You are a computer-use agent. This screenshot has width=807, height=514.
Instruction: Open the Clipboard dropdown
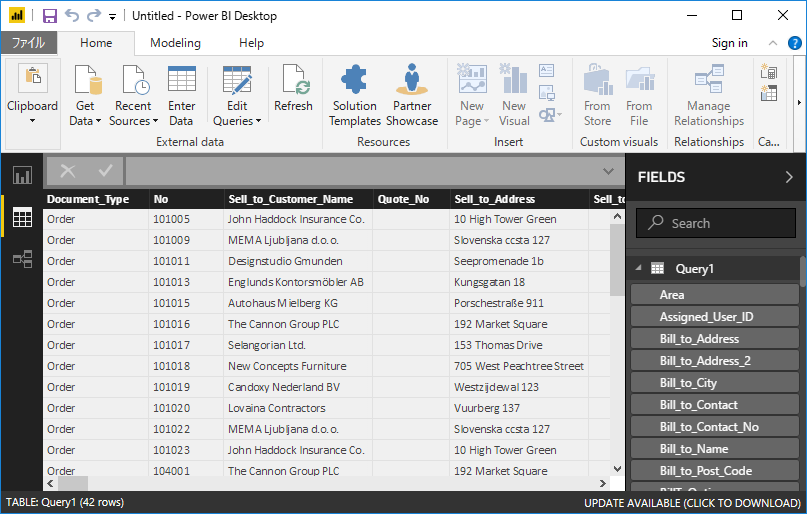pyautogui.click(x=32, y=103)
